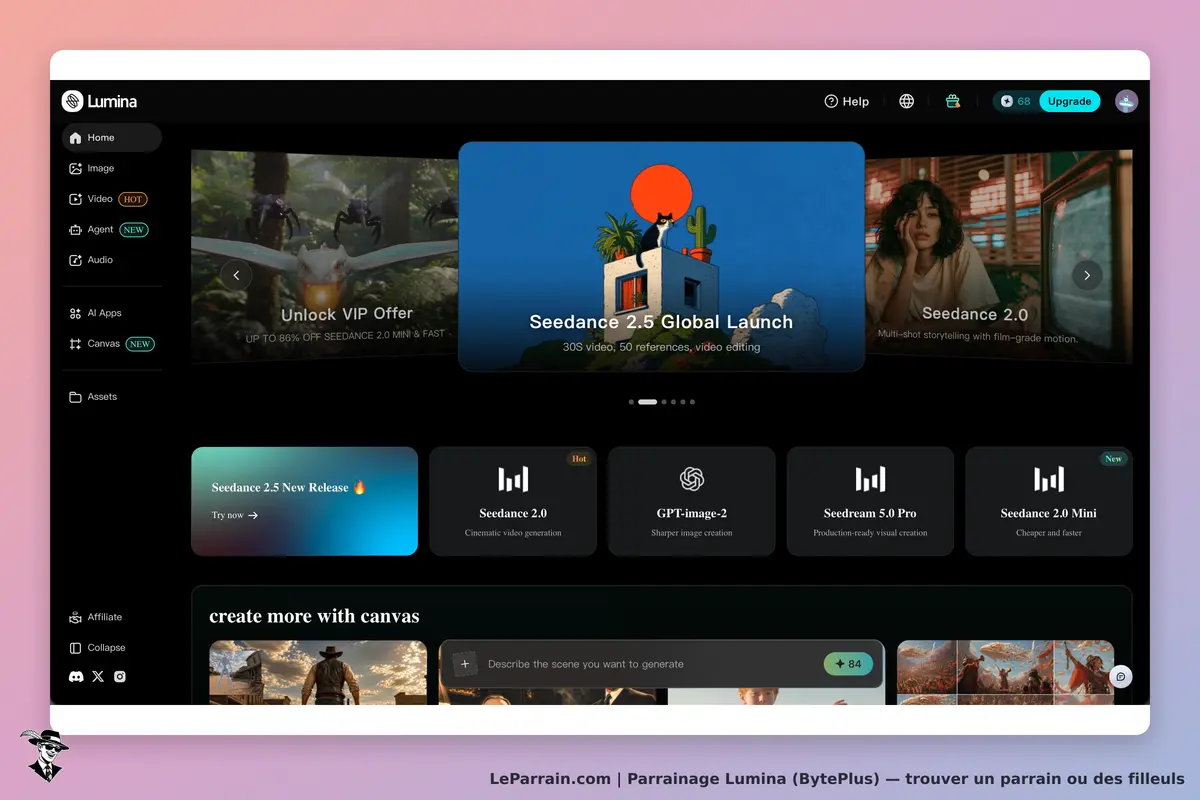
Task: Open the Seedance 2.5 Global Launch banner
Action: [661, 257]
